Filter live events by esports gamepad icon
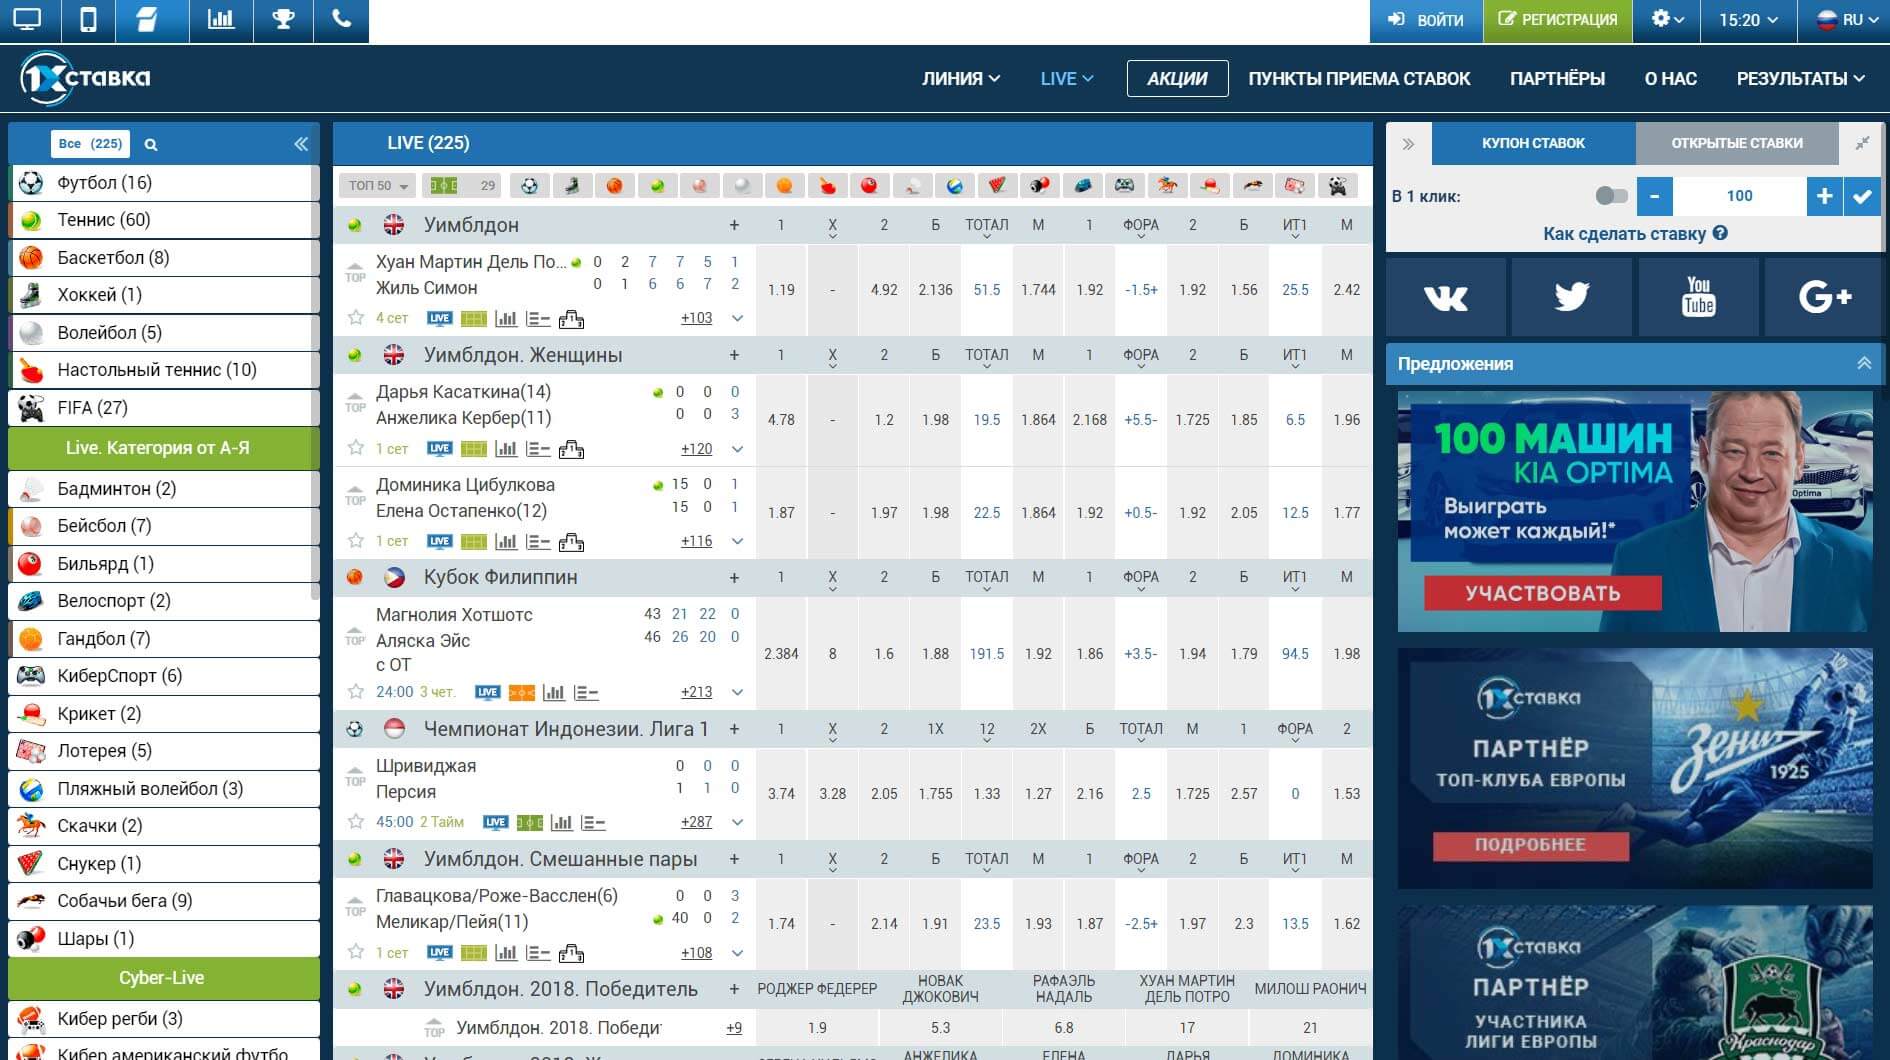 (x=1124, y=185)
